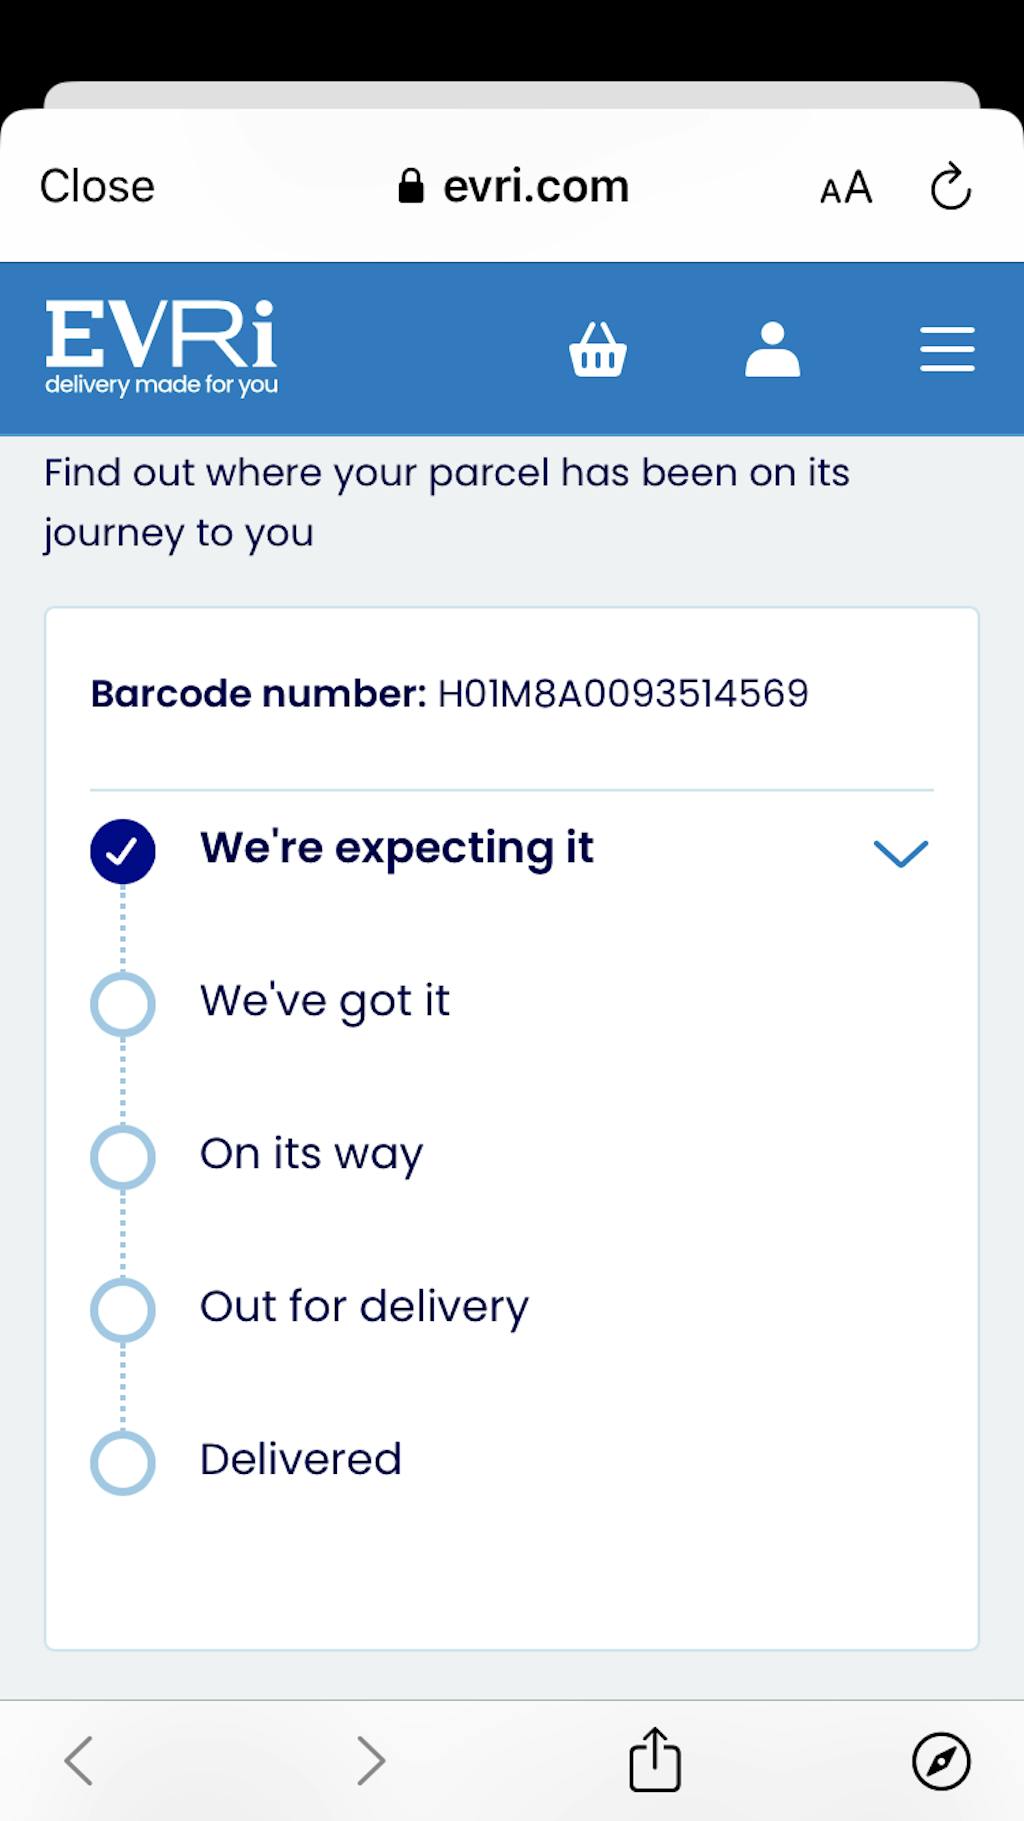Select the "On its way" step circle

[x=123, y=1157]
